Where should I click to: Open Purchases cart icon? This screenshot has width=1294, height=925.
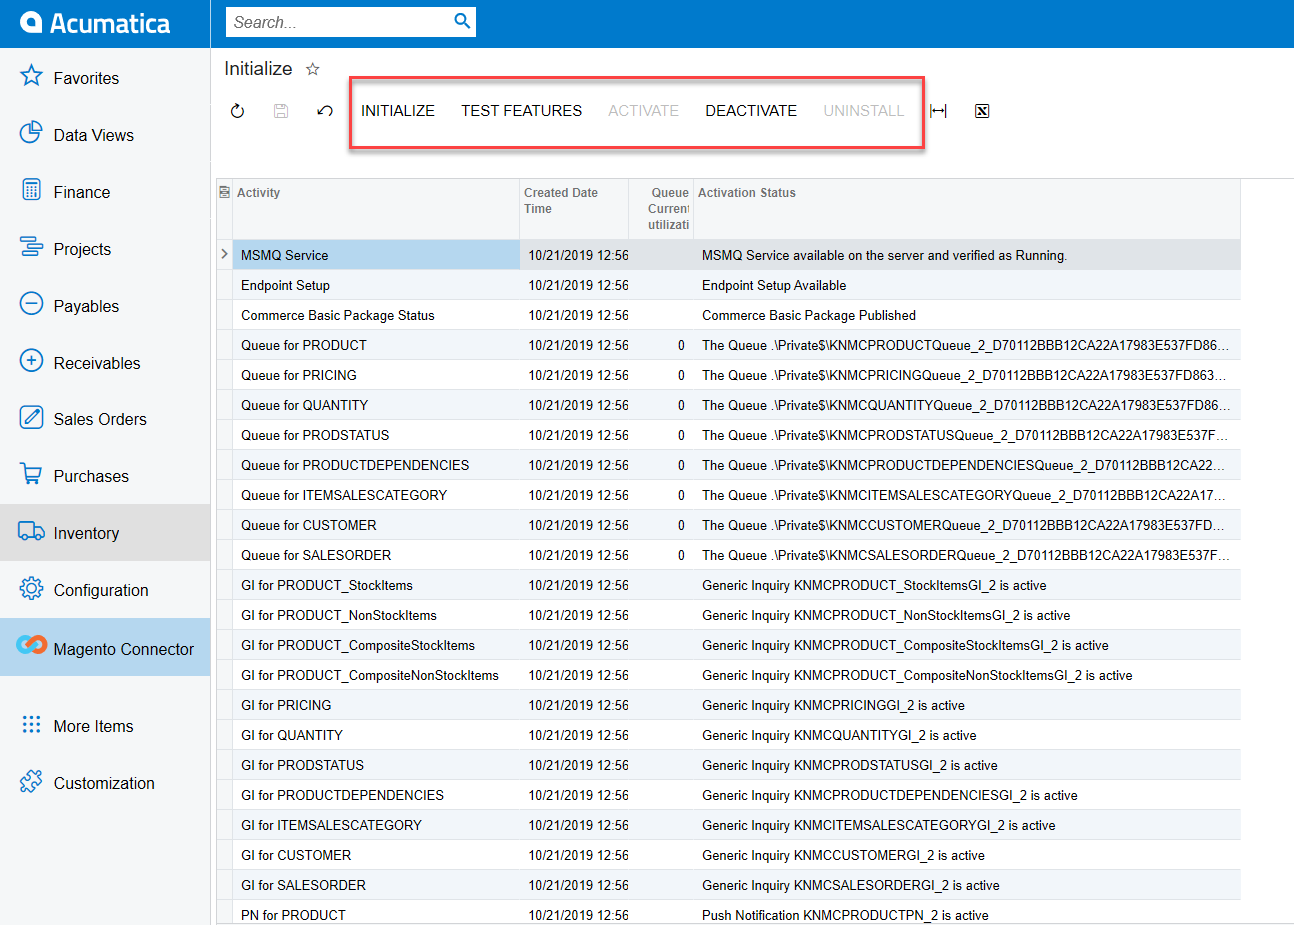tap(31, 474)
